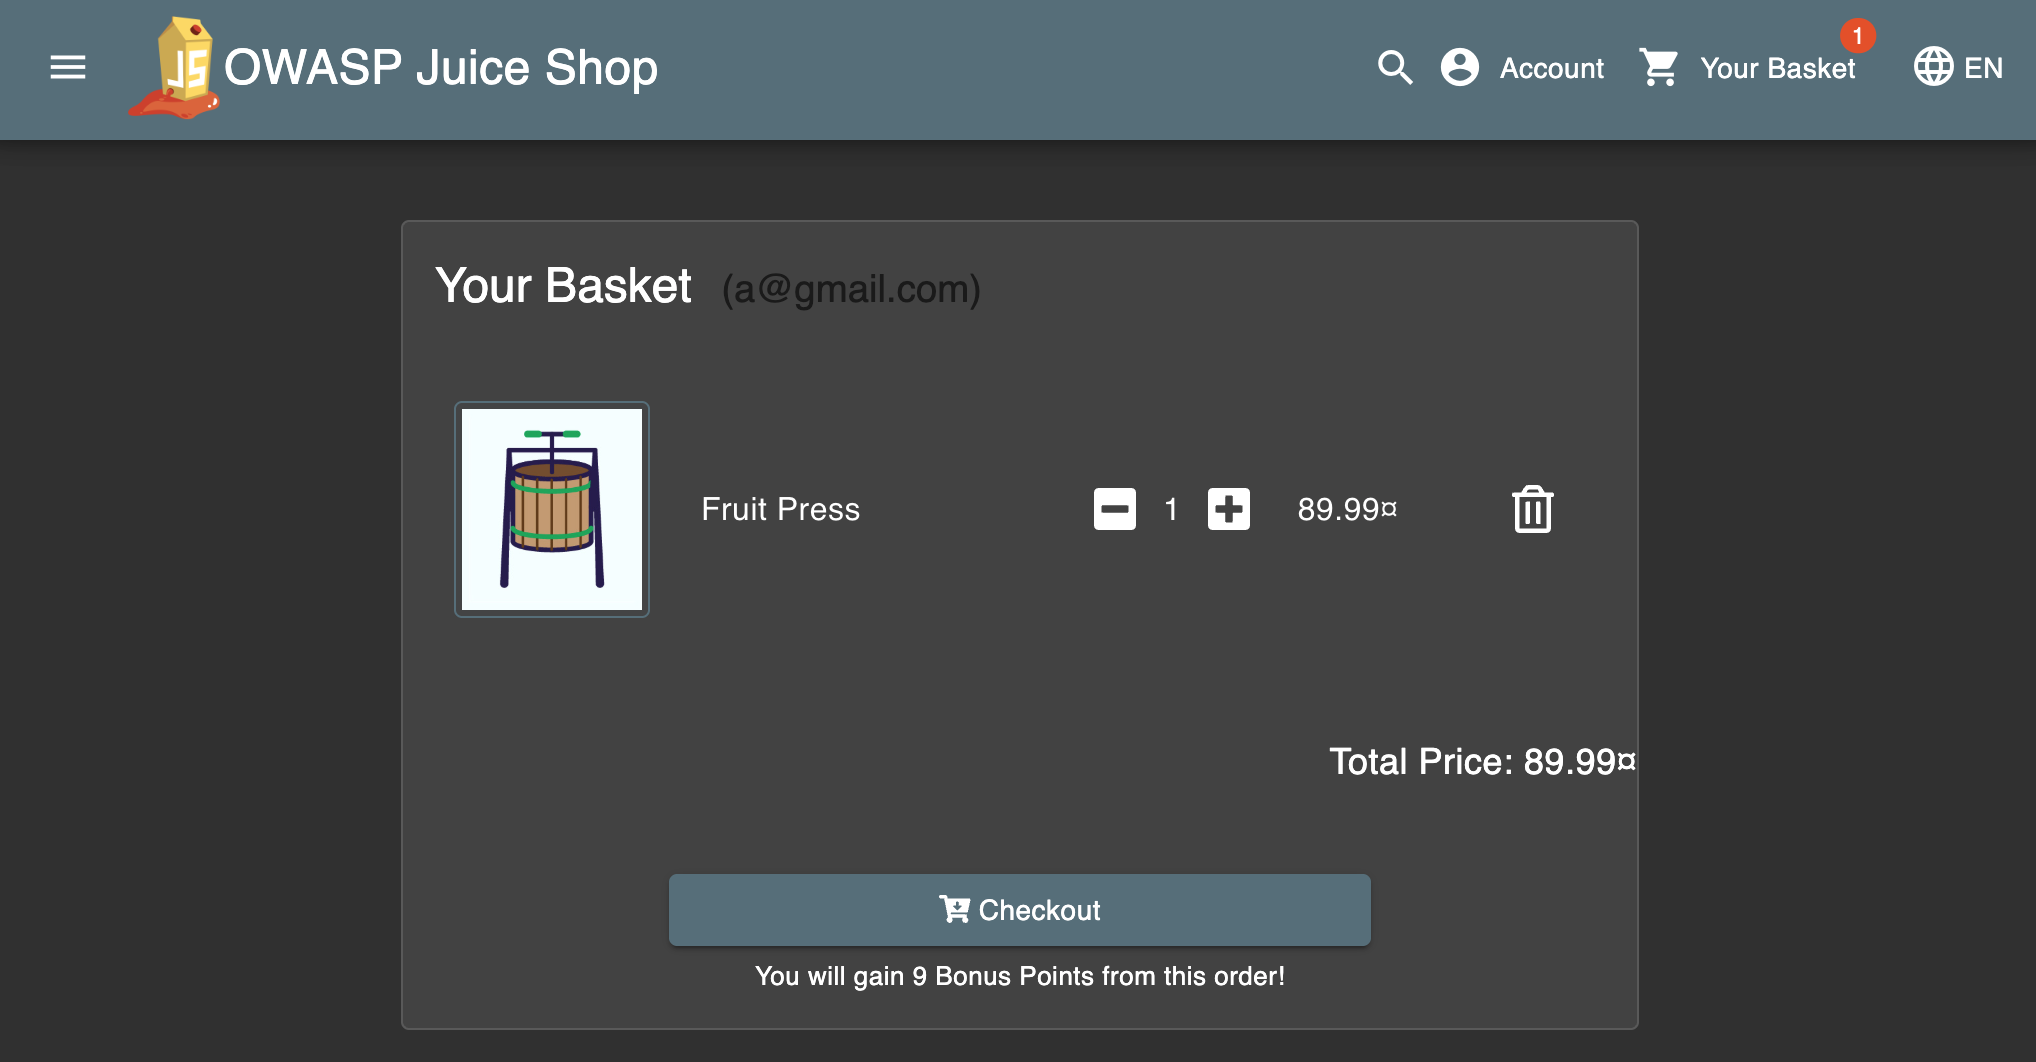Expand the EN language selector
Viewport: 2036px width, 1062px height.
[1983, 68]
